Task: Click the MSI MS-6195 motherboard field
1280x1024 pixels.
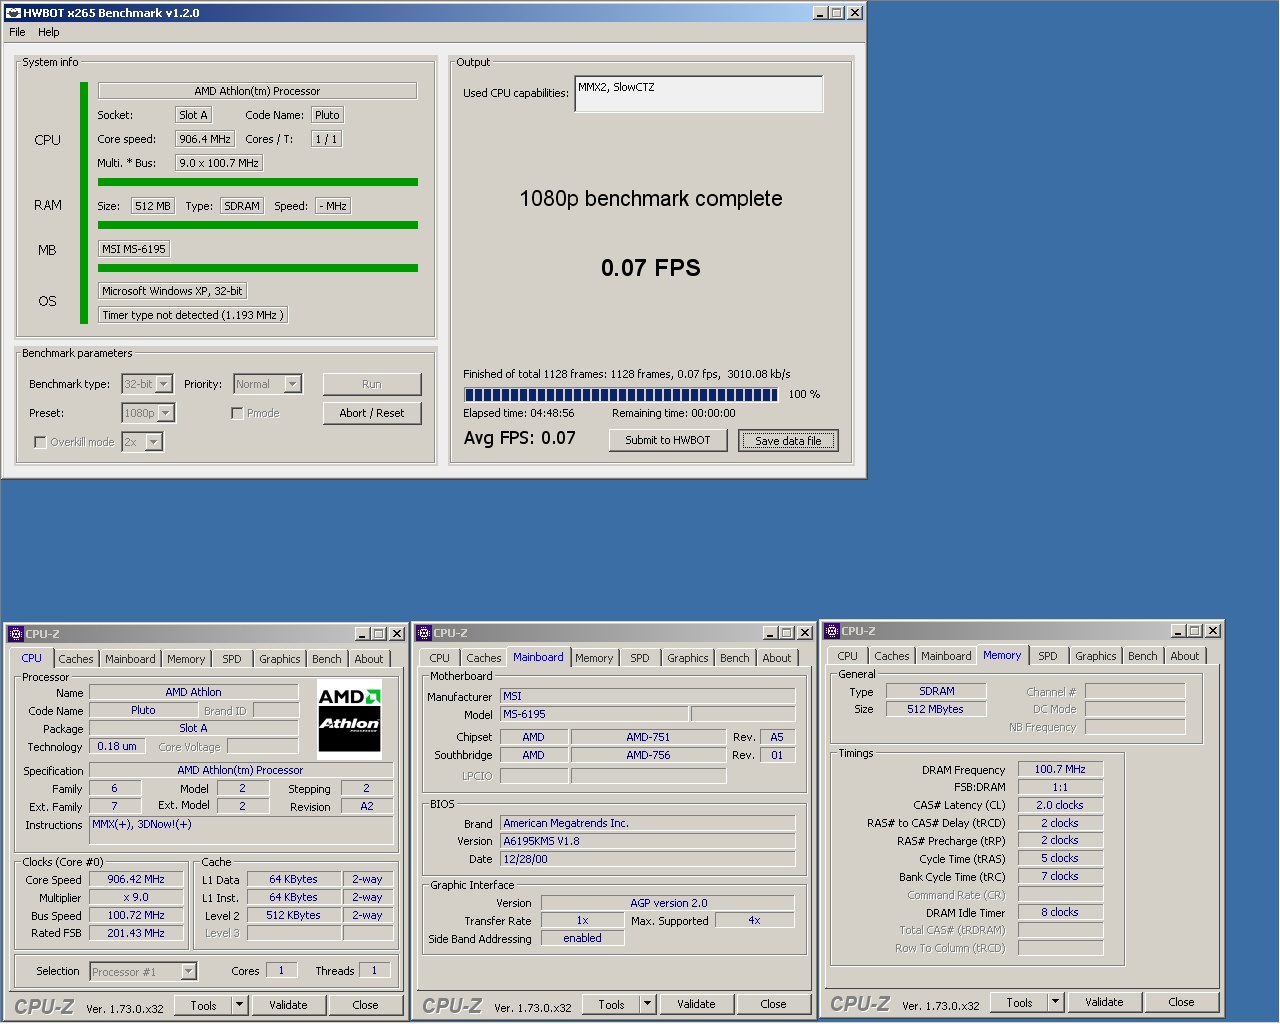Action: (134, 249)
